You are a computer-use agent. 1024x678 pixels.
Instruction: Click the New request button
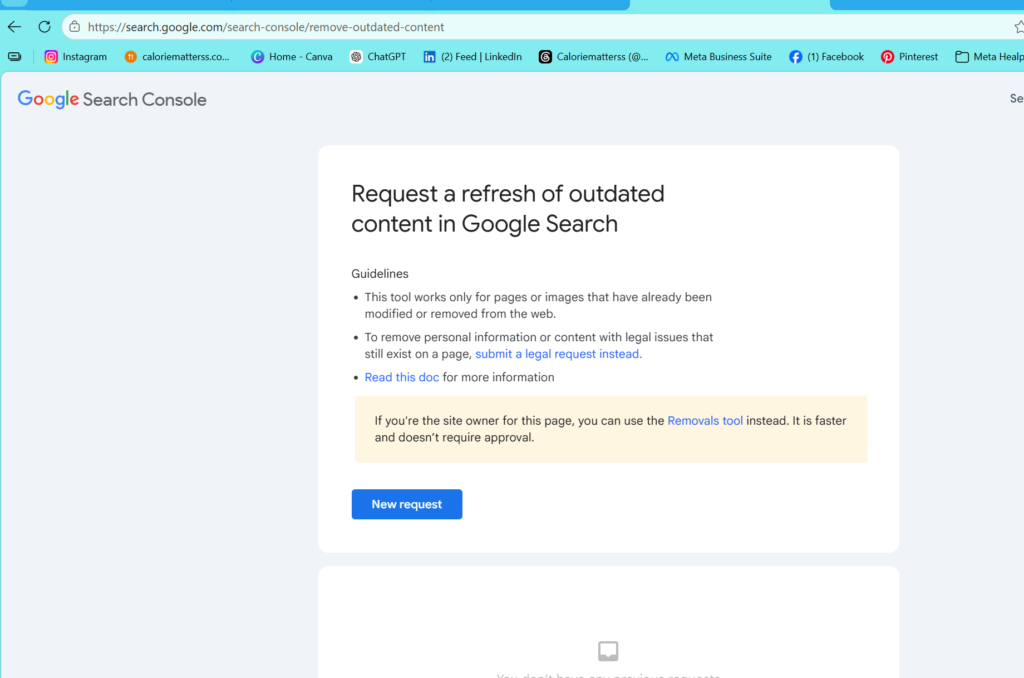[407, 504]
